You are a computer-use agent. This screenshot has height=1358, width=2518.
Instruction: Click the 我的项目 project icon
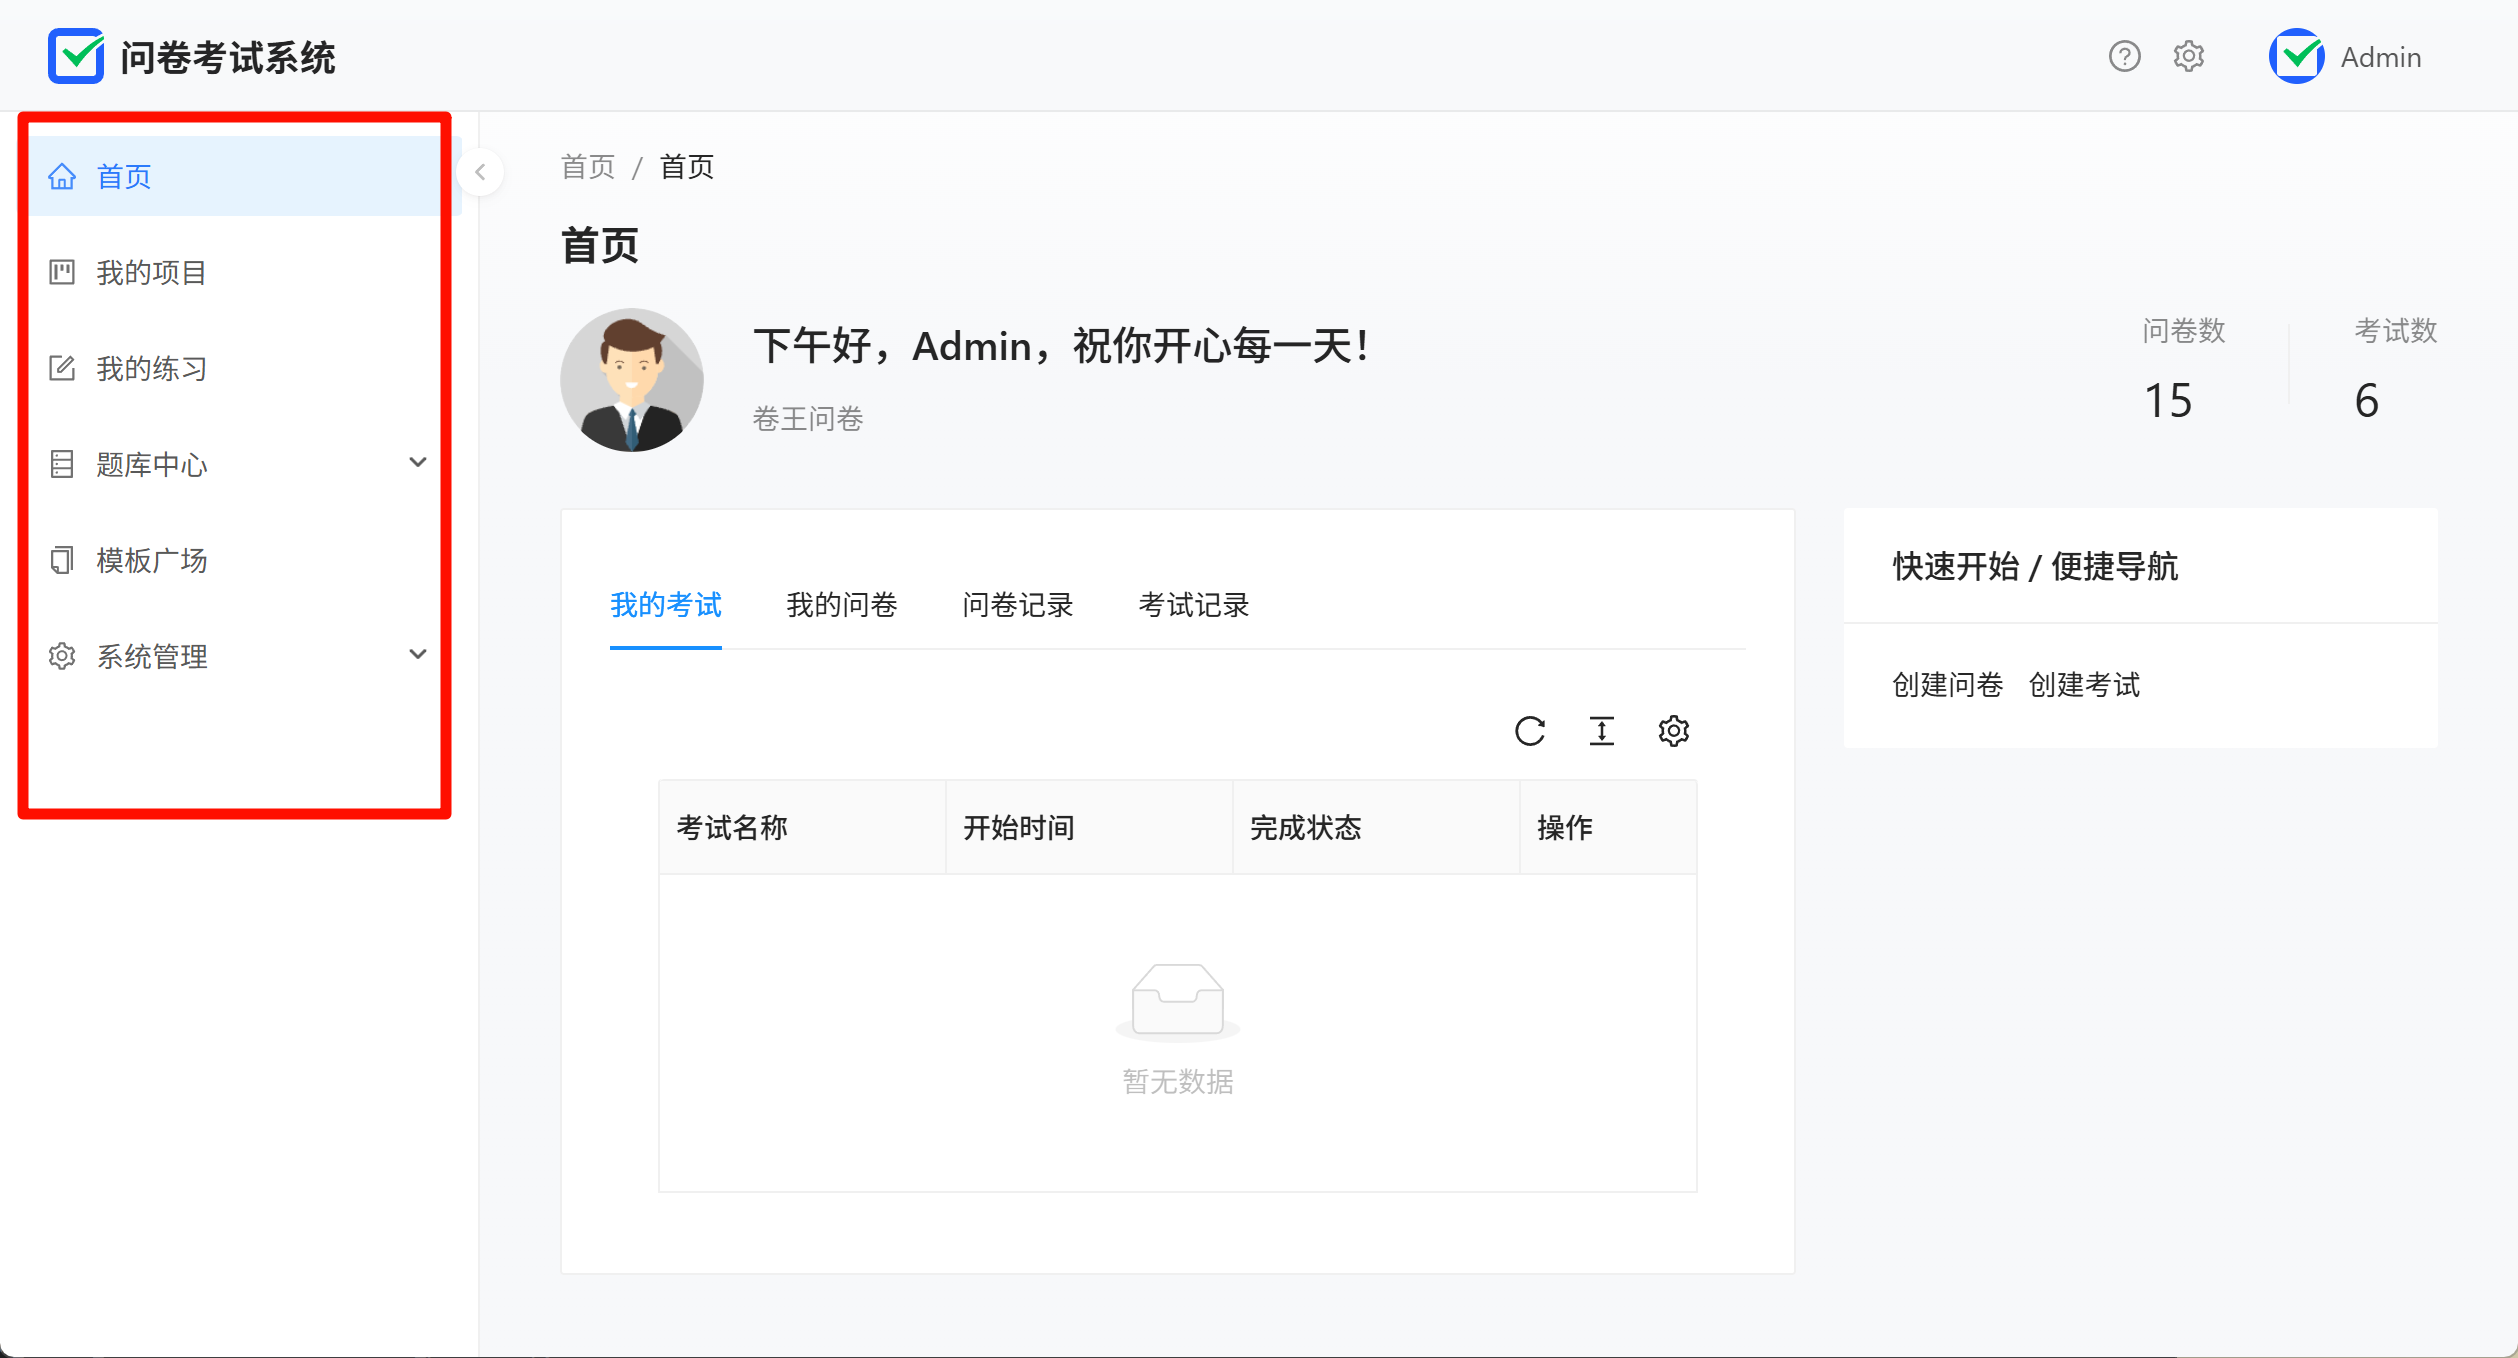click(x=62, y=272)
